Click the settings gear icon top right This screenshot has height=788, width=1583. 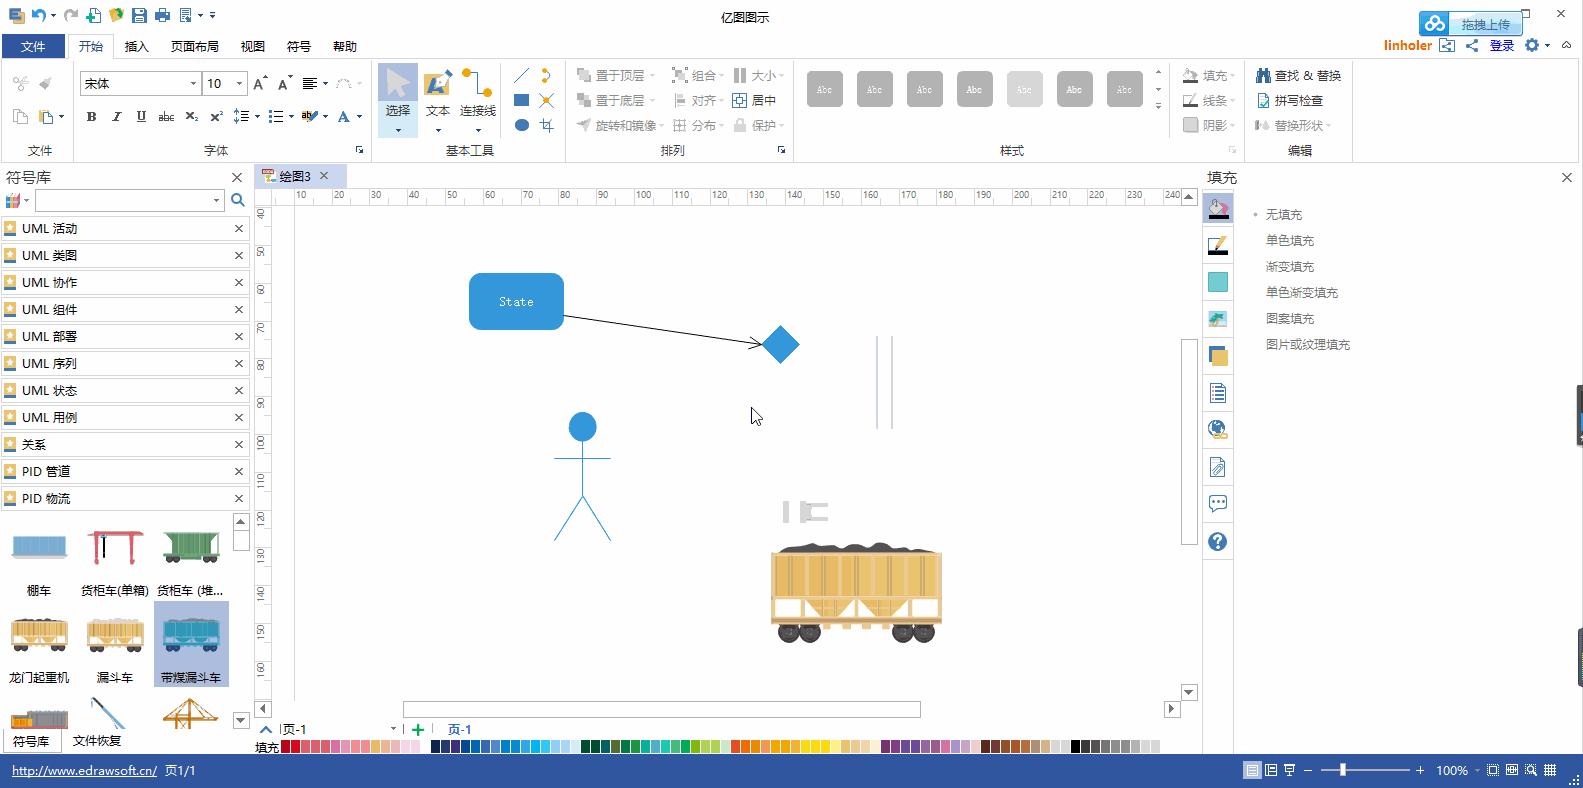point(1532,45)
